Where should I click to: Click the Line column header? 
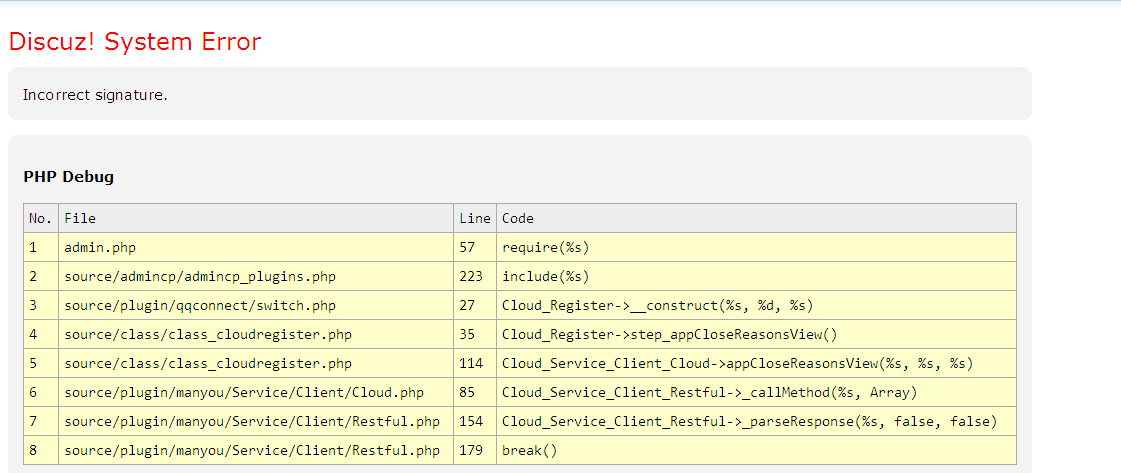click(475, 218)
